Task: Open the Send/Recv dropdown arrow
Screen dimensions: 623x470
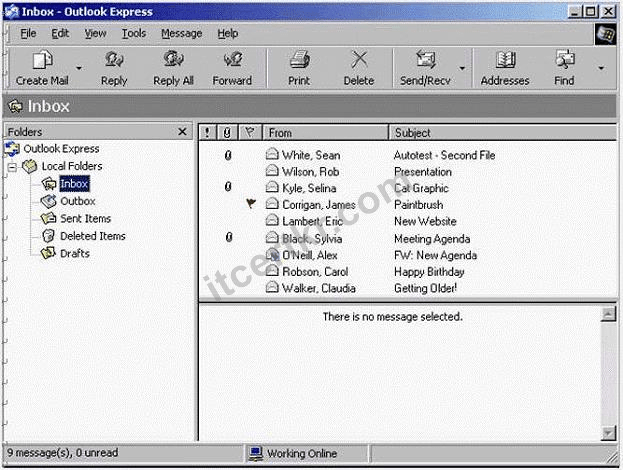Action: [462, 68]
